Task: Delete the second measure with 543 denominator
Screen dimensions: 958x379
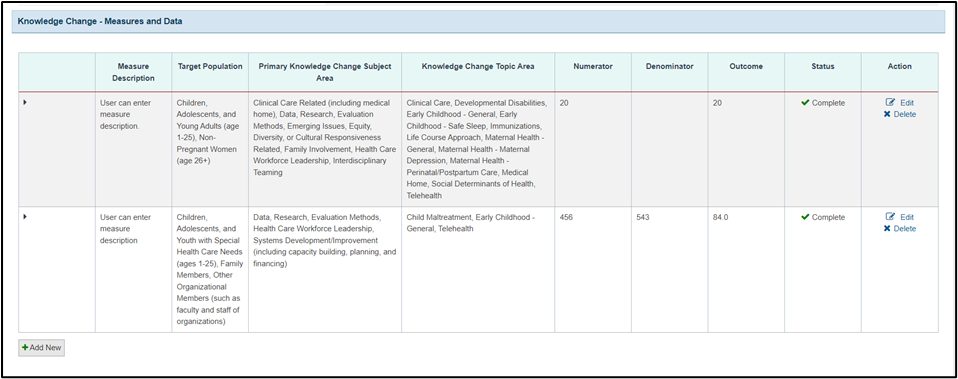Action: [x=899, y=229]
